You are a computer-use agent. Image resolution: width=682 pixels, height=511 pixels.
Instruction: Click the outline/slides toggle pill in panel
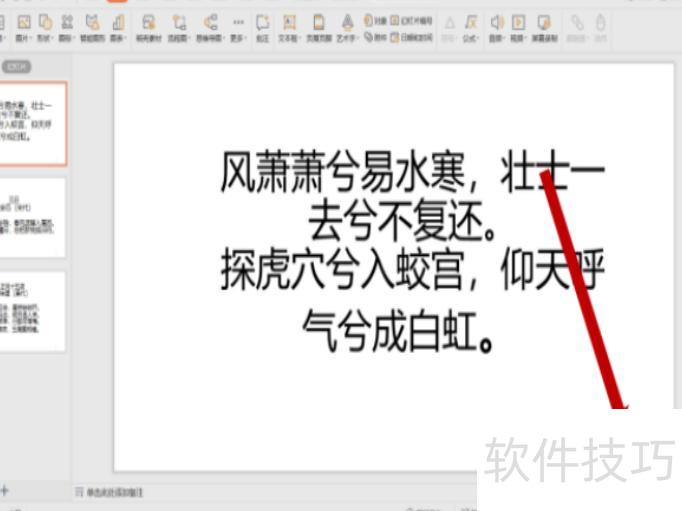pos(17,67)
